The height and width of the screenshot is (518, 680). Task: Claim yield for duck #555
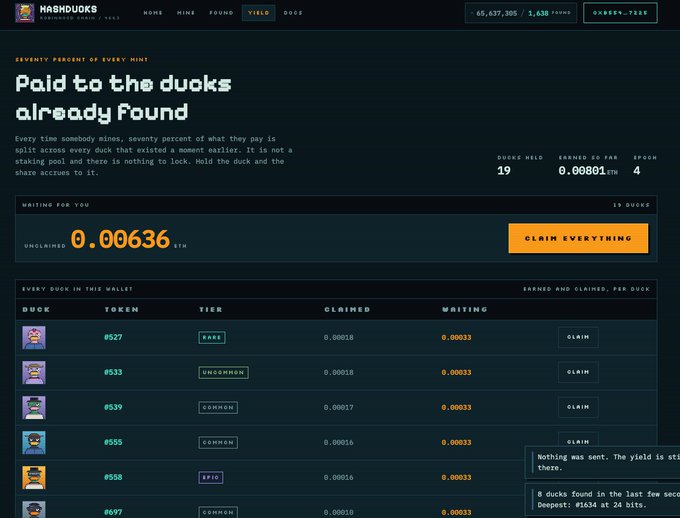pos(578,439)
